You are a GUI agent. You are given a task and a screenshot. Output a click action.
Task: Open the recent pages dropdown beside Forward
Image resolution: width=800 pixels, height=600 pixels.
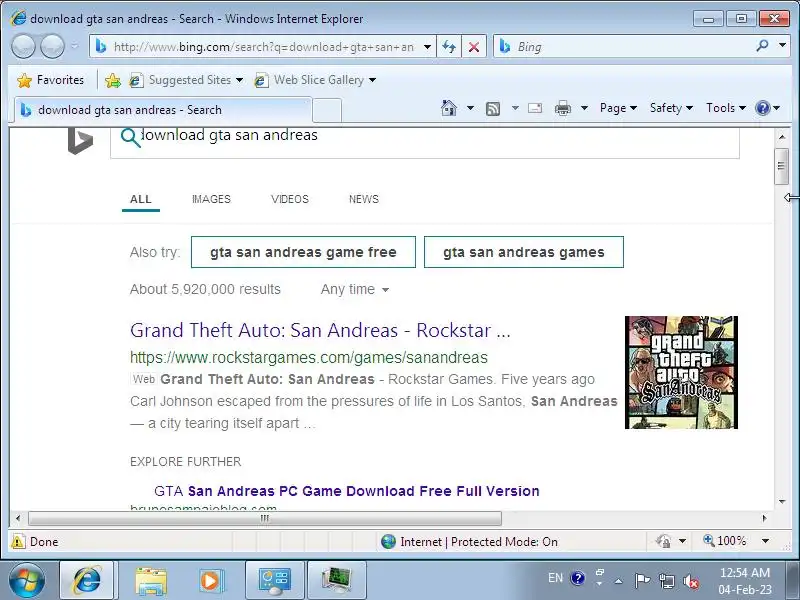click(75, 46)
